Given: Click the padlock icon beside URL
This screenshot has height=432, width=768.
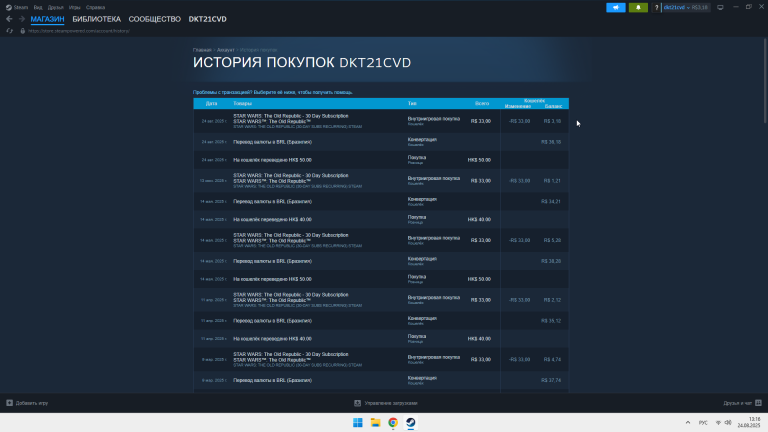Looking at the screenshot, I should (x=23, y=31).
